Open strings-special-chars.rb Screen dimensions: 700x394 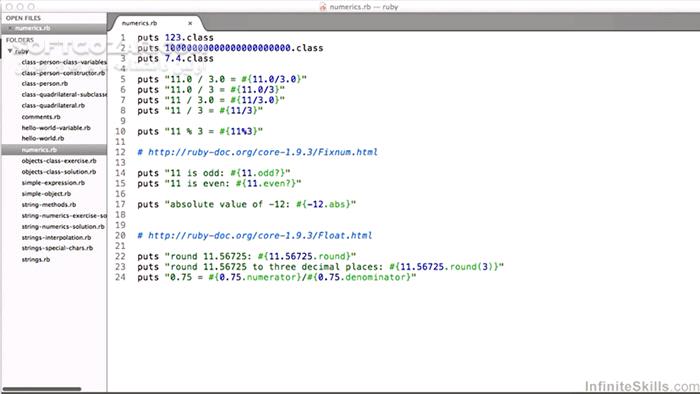click(x=57, y=248)
